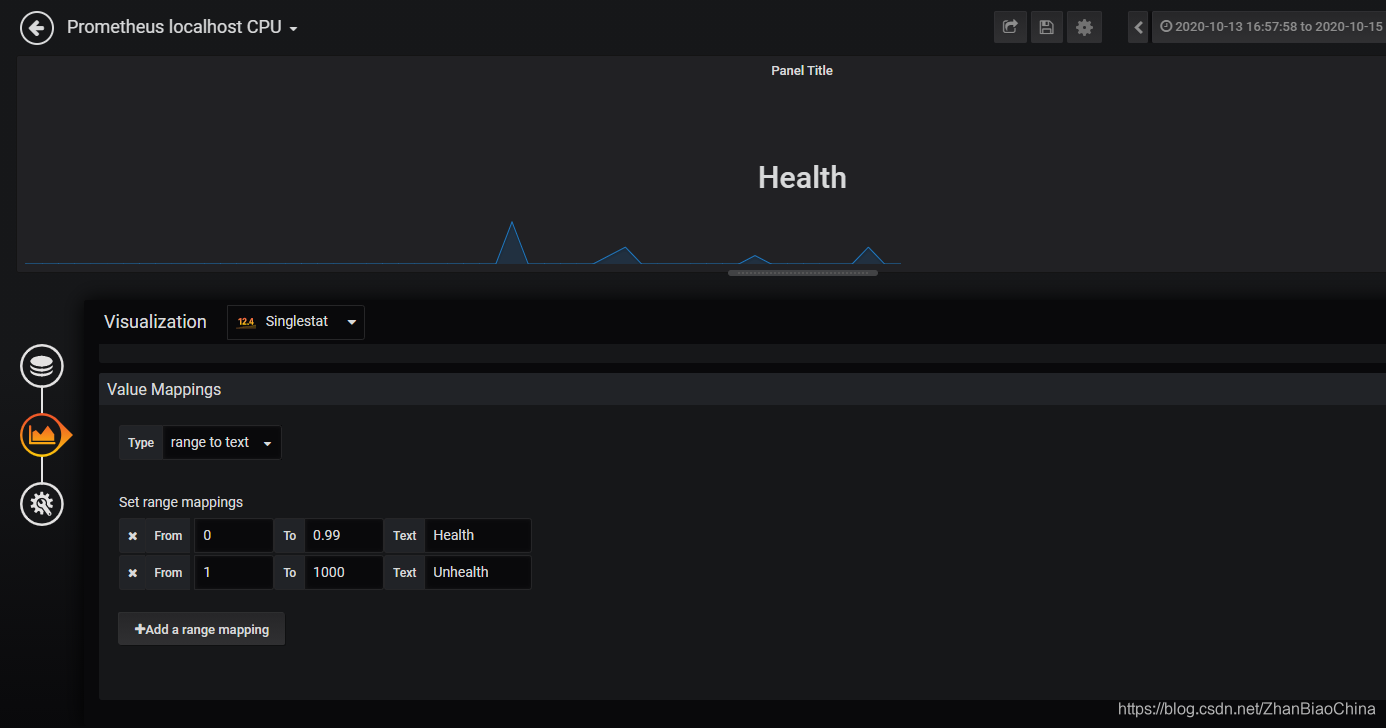Go back using the arrow button
Image resolution: width=1386 pixels, height=728 pixels.
coord(37,28)
